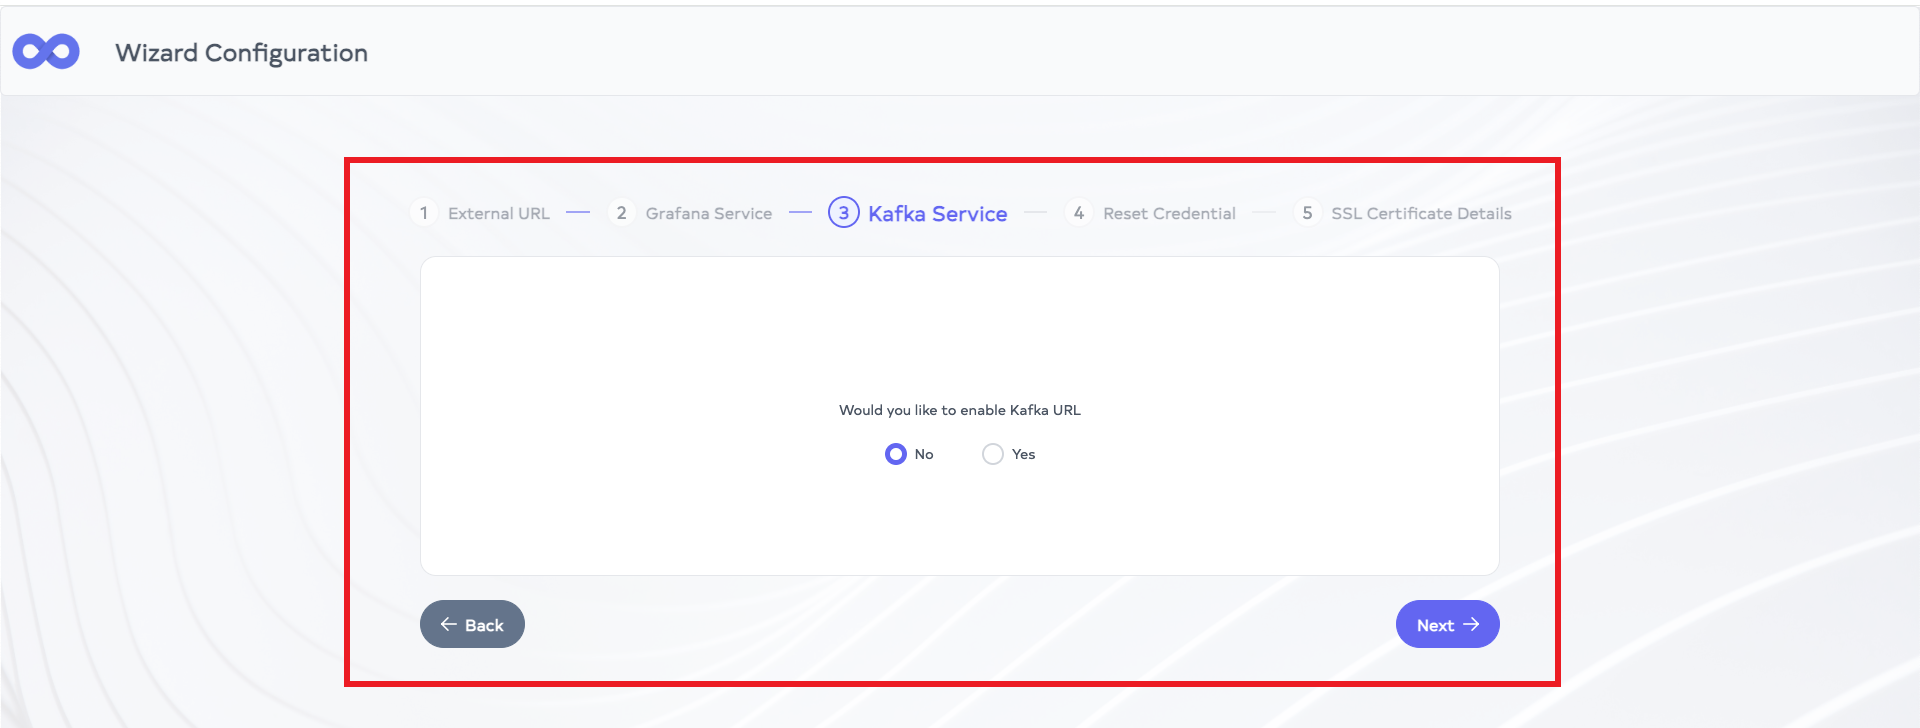The width and height of the screenshot is (1920, 728).
Task: Go to the Grafana Service step
Action: pyautogui.click(x=708, y=214)
